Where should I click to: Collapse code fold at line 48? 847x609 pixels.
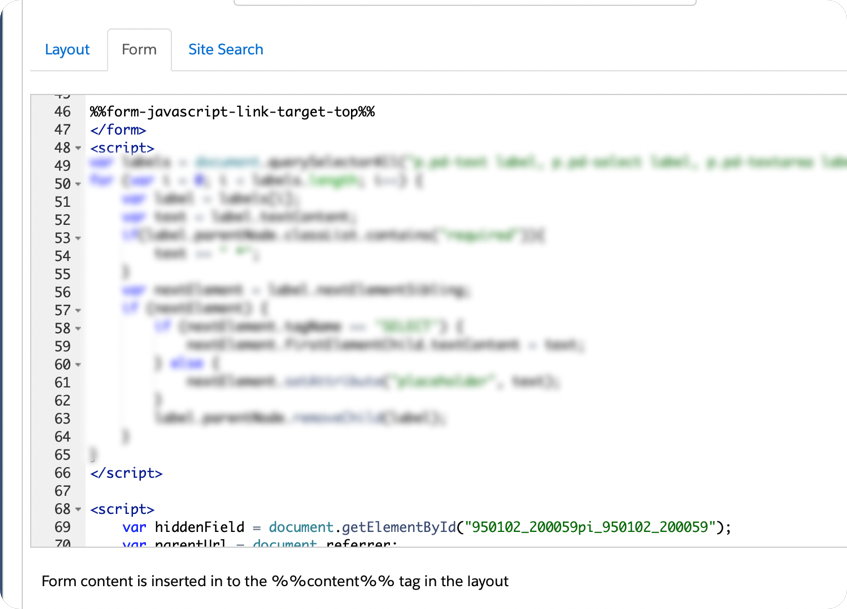pyautogui.click(x=78, y=148)
